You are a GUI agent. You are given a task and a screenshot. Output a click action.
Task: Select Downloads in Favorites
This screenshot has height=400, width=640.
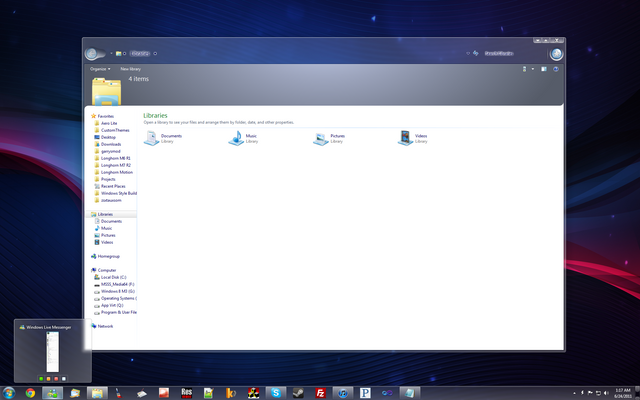(x=110, y=144)
